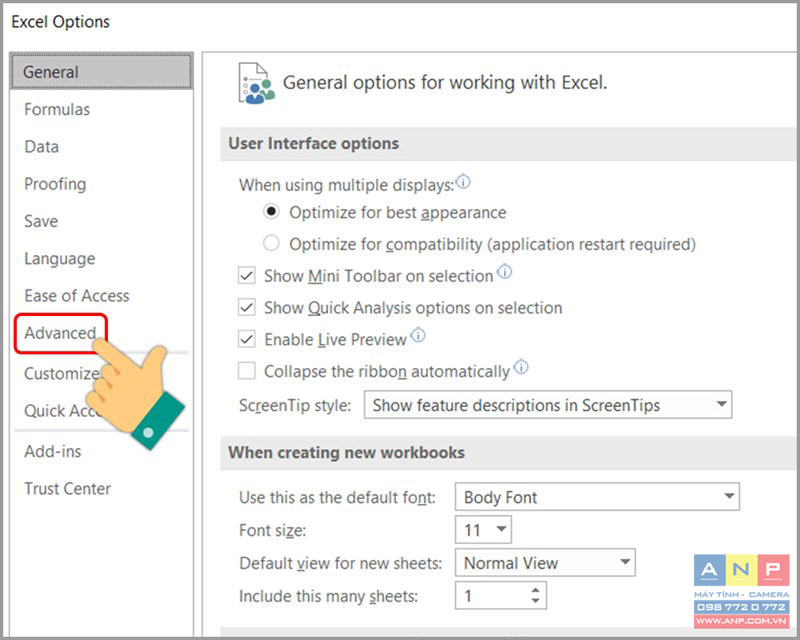800x640 pixels.
Task: Expand Default view for new sheets dropdown
Action: (545, 562)
